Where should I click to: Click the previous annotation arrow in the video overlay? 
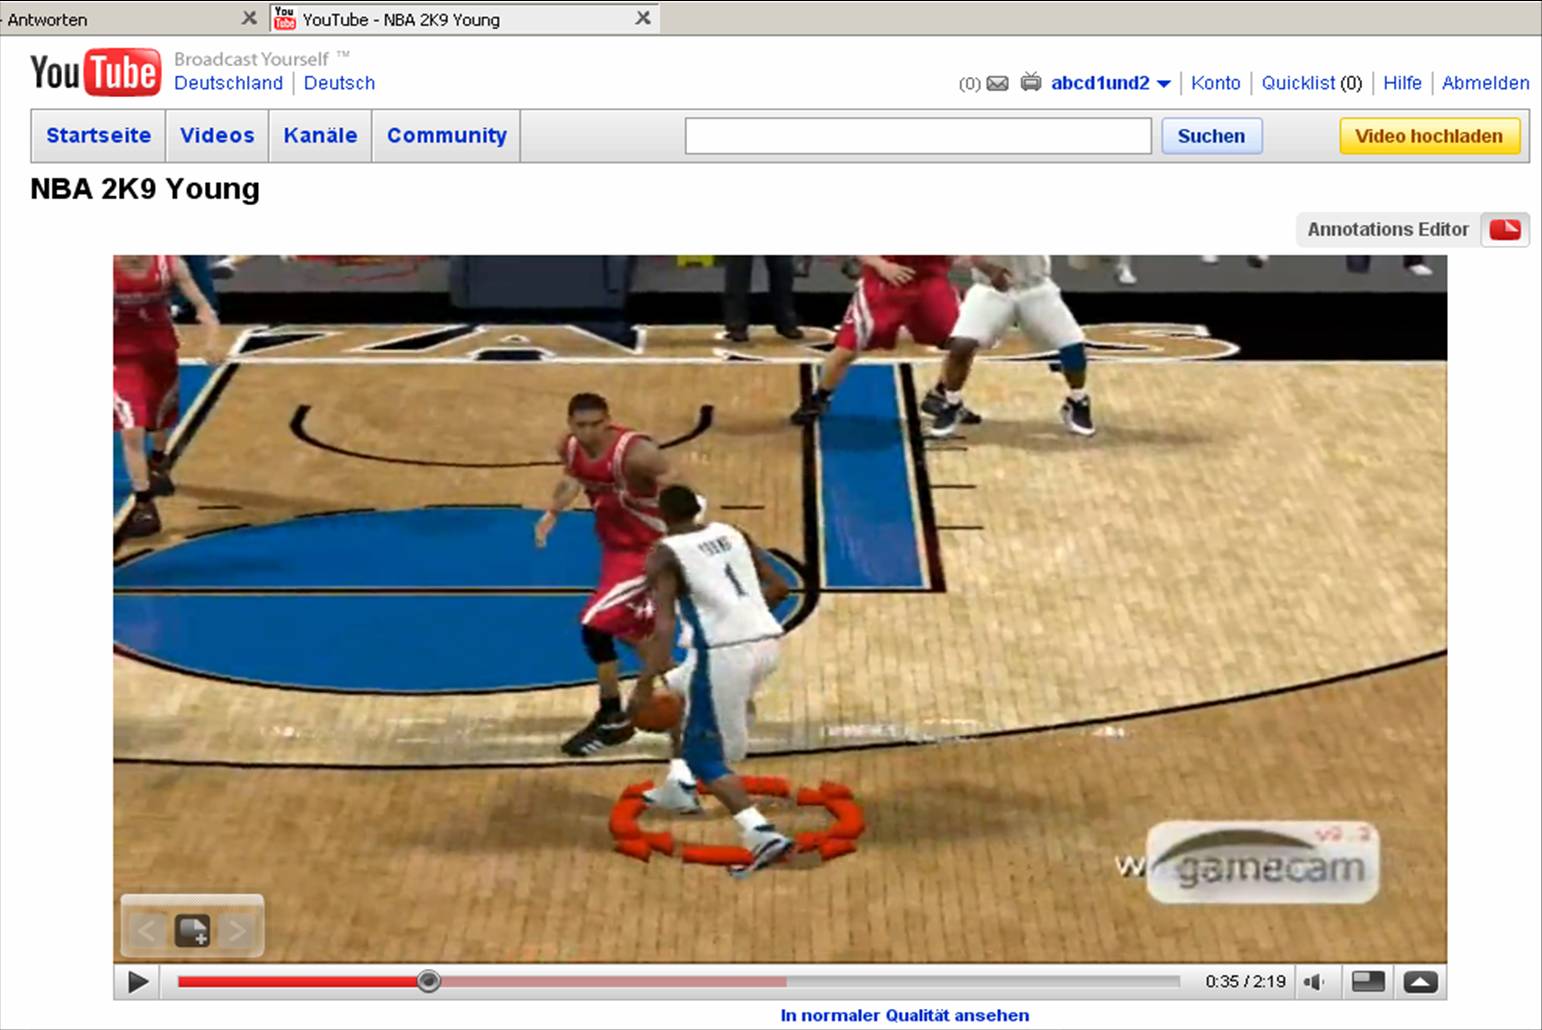tap(146, 931)
